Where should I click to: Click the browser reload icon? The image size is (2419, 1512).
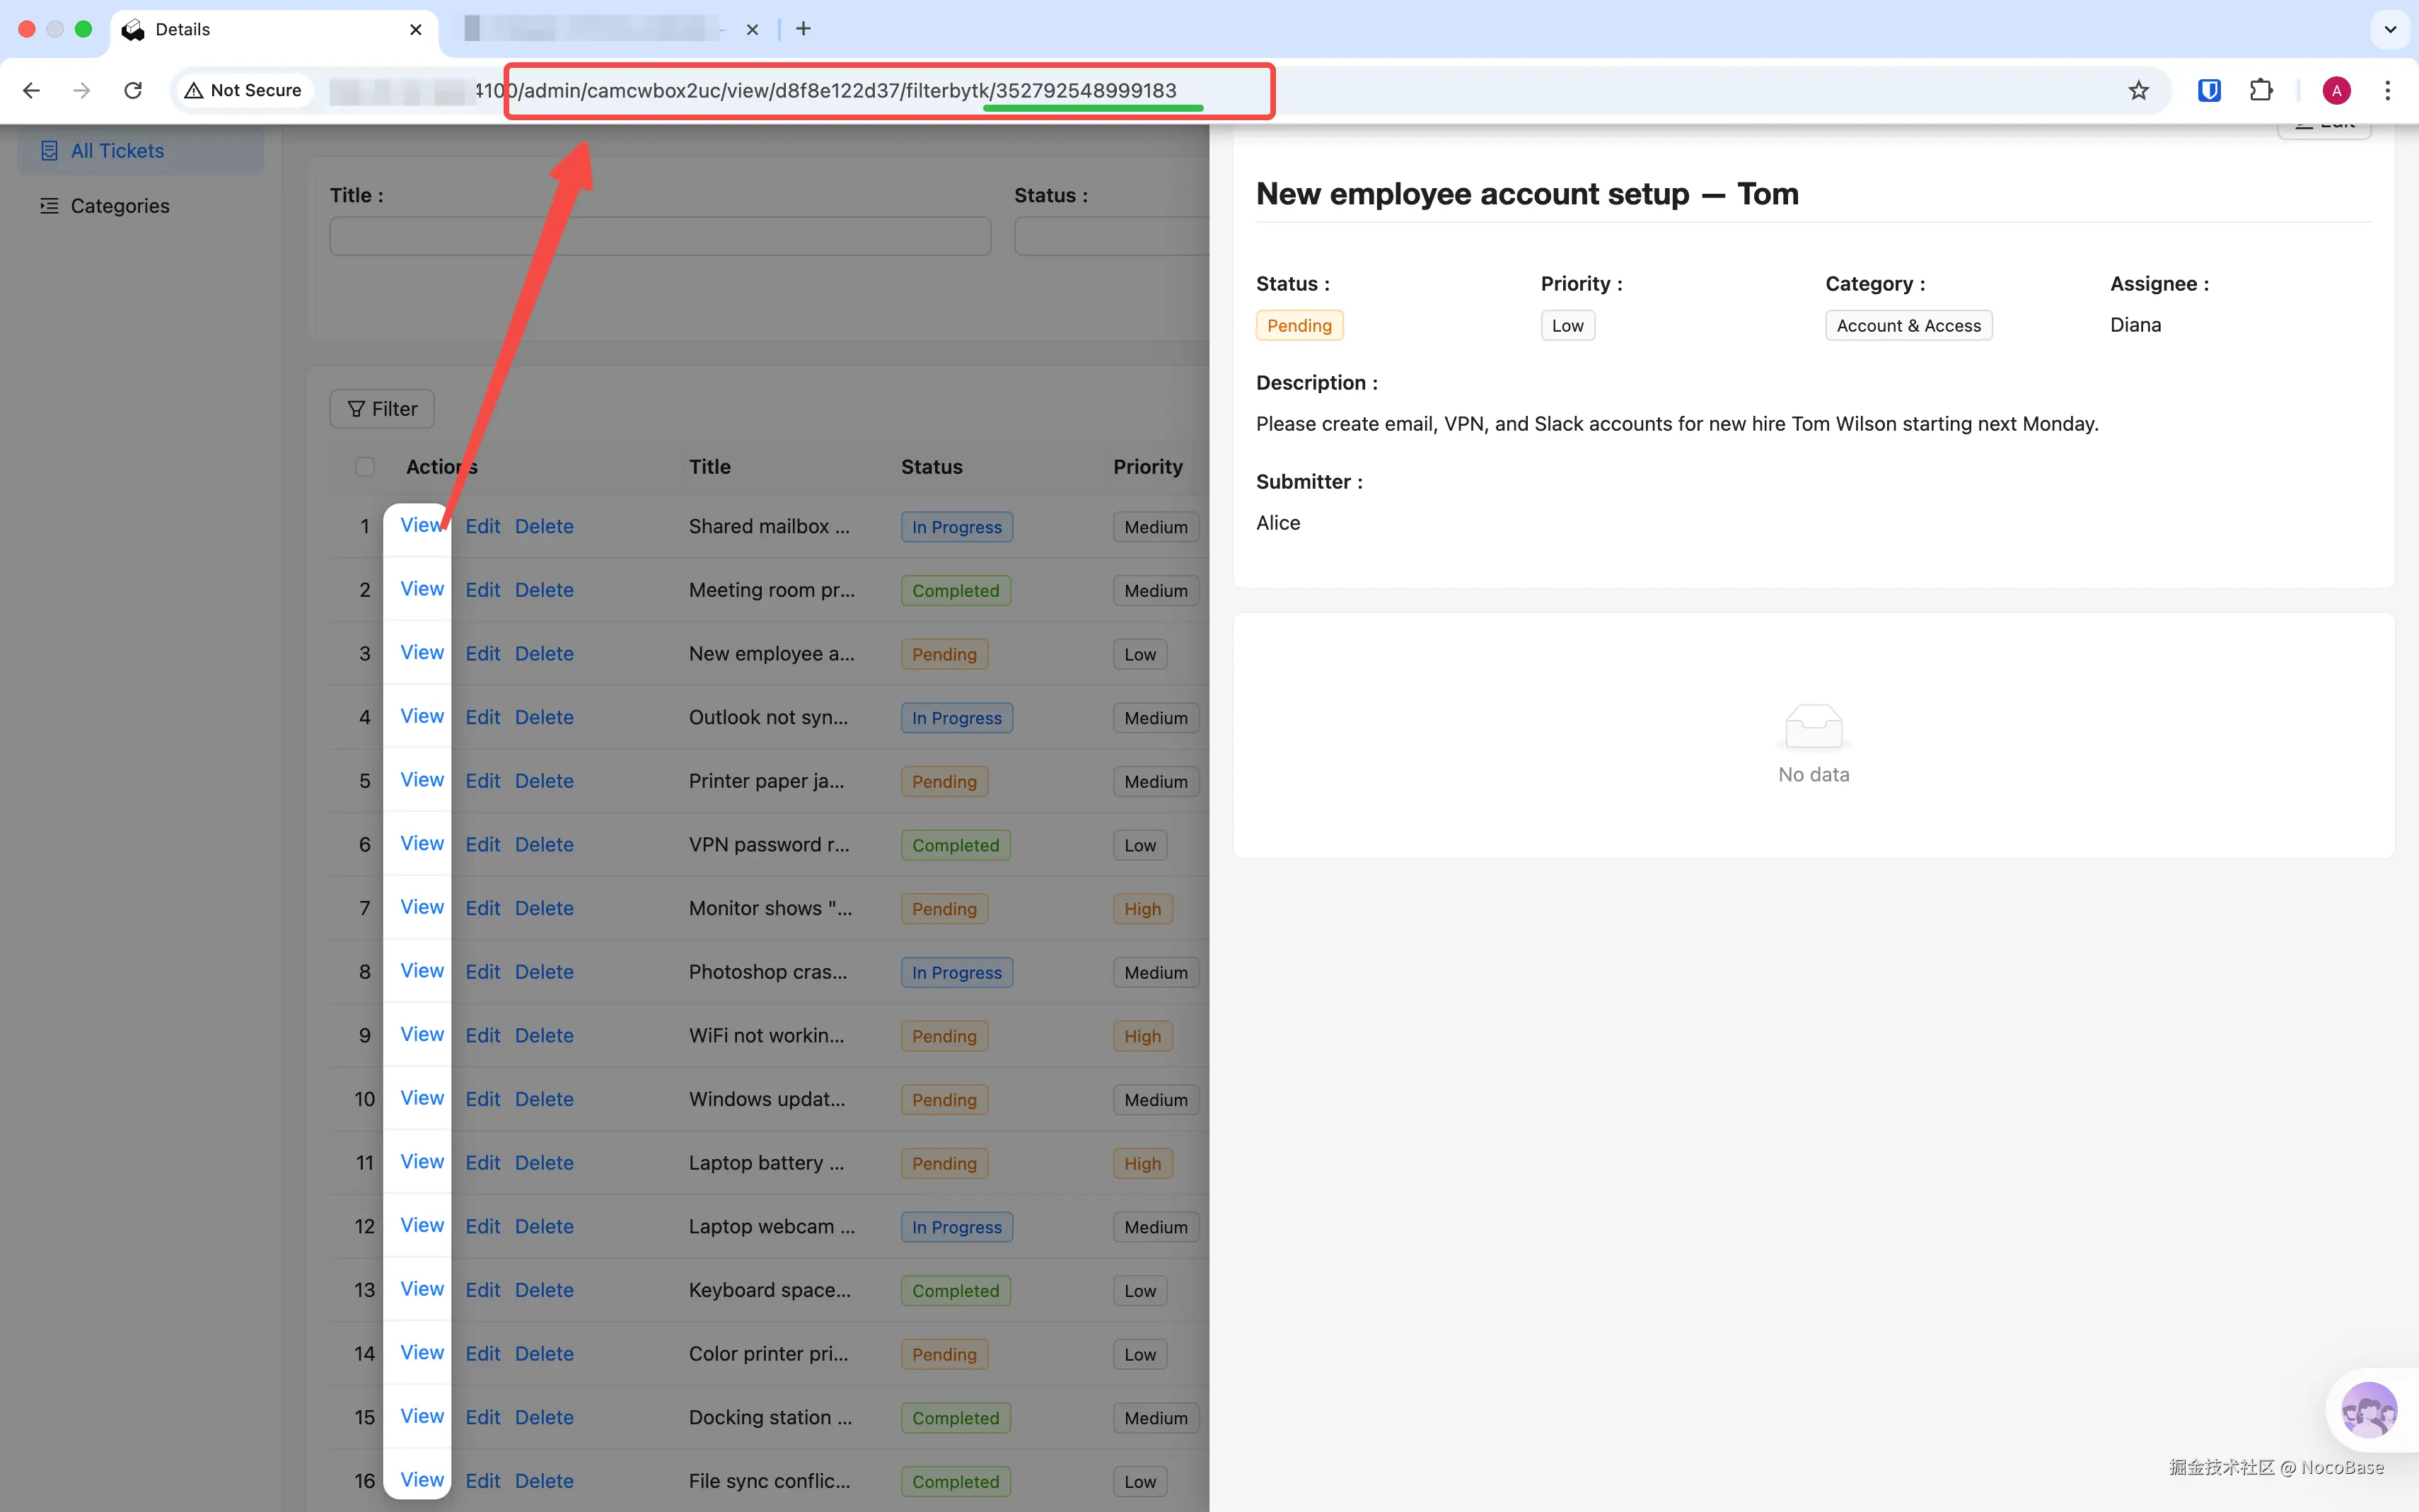[x=133, y=90]
